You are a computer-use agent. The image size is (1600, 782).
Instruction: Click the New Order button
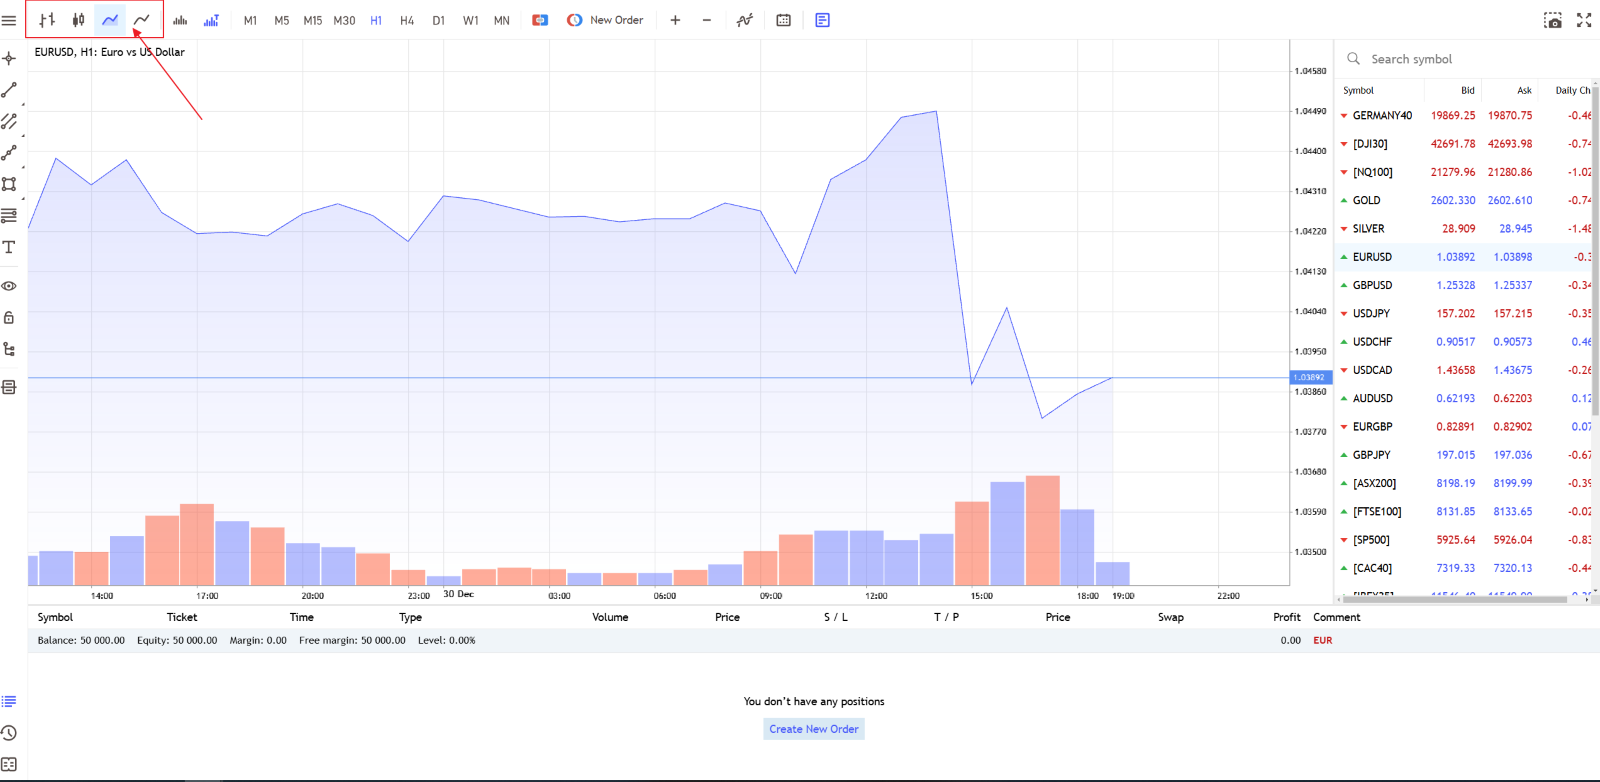click(605, 20)
